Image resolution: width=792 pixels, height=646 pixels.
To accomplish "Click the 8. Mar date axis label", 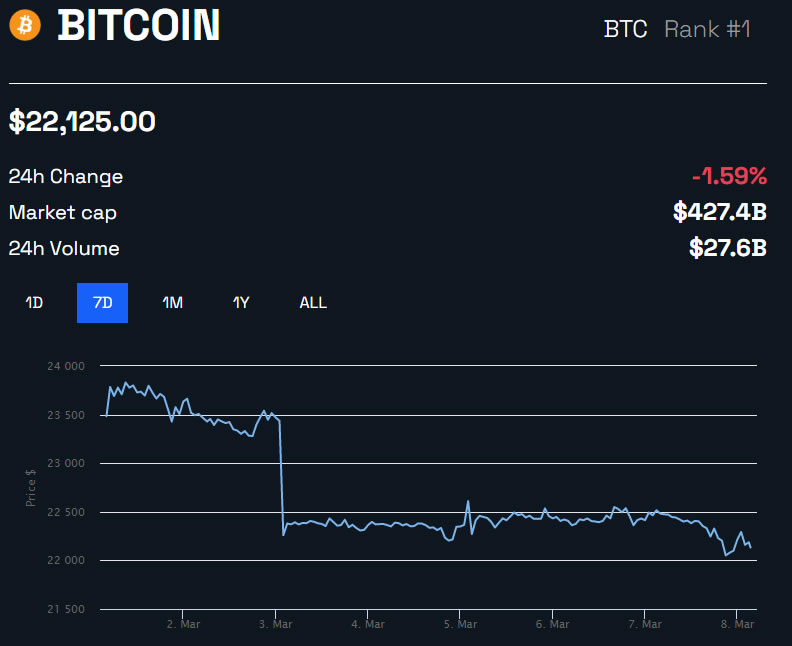I will coord(737,624).
